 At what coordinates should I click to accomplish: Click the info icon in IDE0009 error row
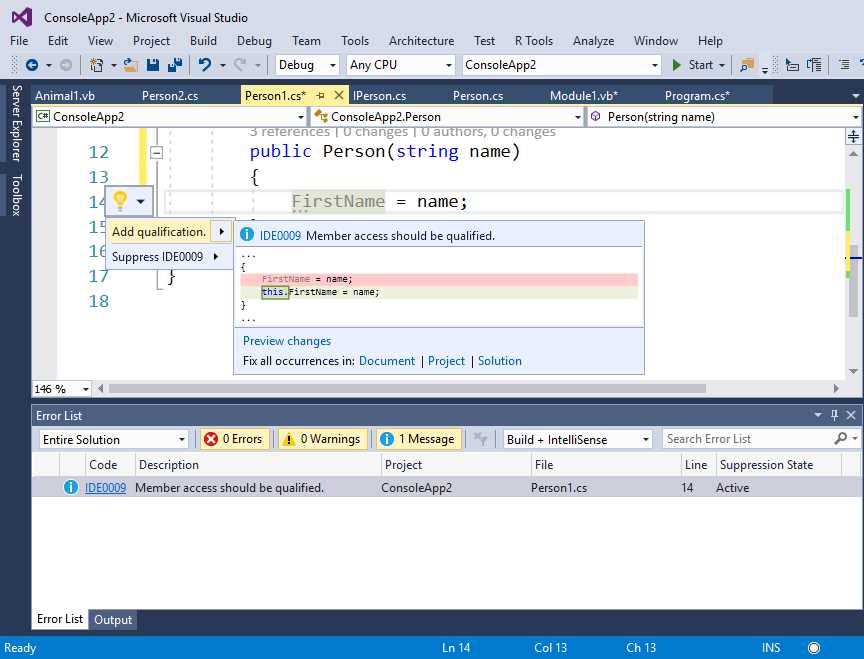(71, 487)
